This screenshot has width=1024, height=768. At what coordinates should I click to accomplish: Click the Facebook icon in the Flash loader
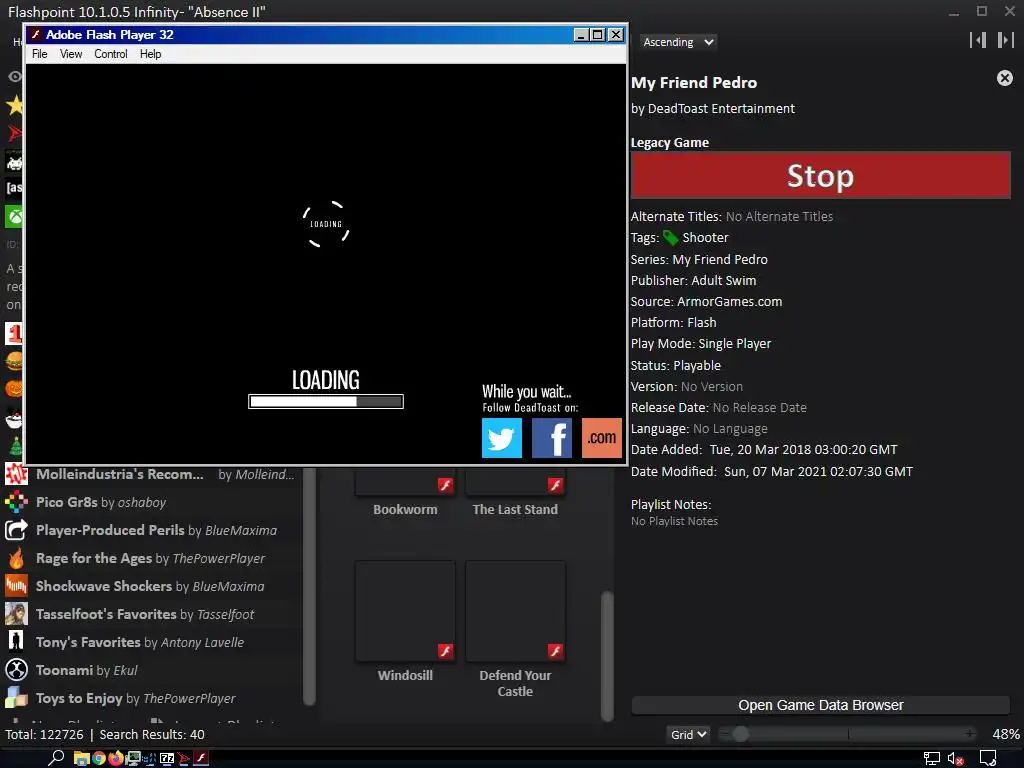tap(551, 438)
